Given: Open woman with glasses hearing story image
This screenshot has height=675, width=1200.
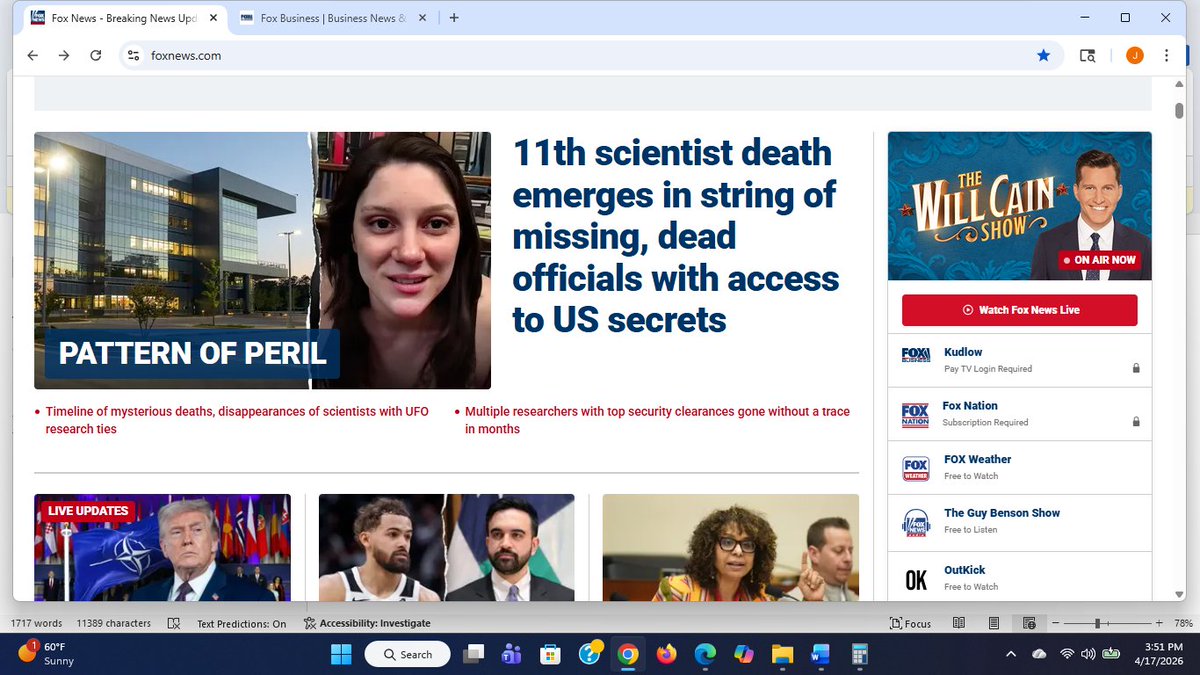Looking at the screenshot, I should tap(730, 547).
